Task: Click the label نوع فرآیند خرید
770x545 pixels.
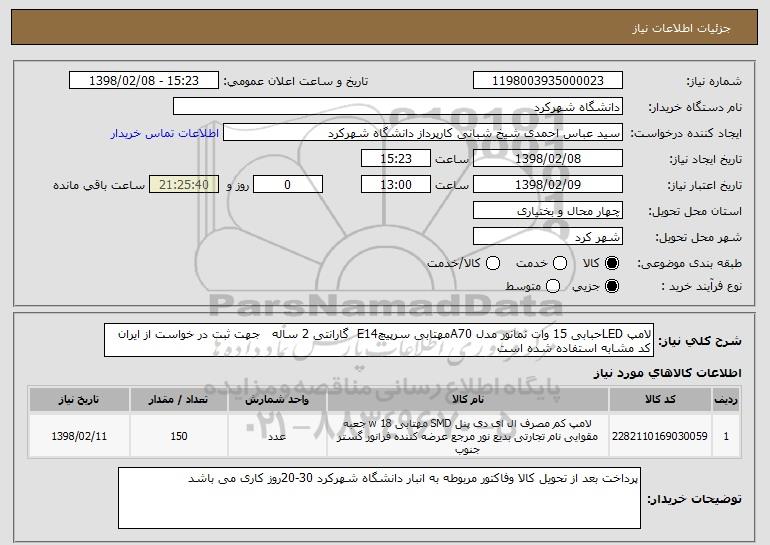Action: (x=701, y=286)
